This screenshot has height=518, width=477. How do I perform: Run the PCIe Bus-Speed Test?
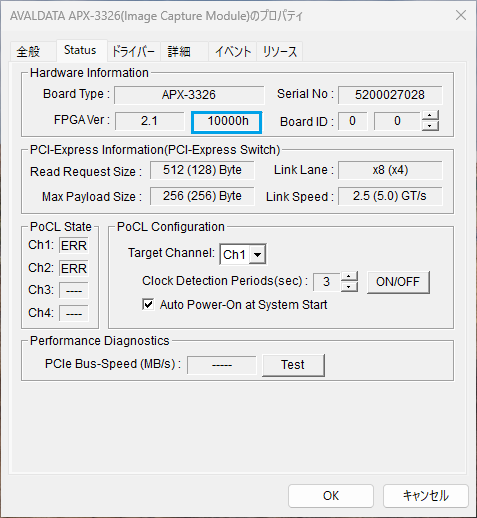pos(293,365)
